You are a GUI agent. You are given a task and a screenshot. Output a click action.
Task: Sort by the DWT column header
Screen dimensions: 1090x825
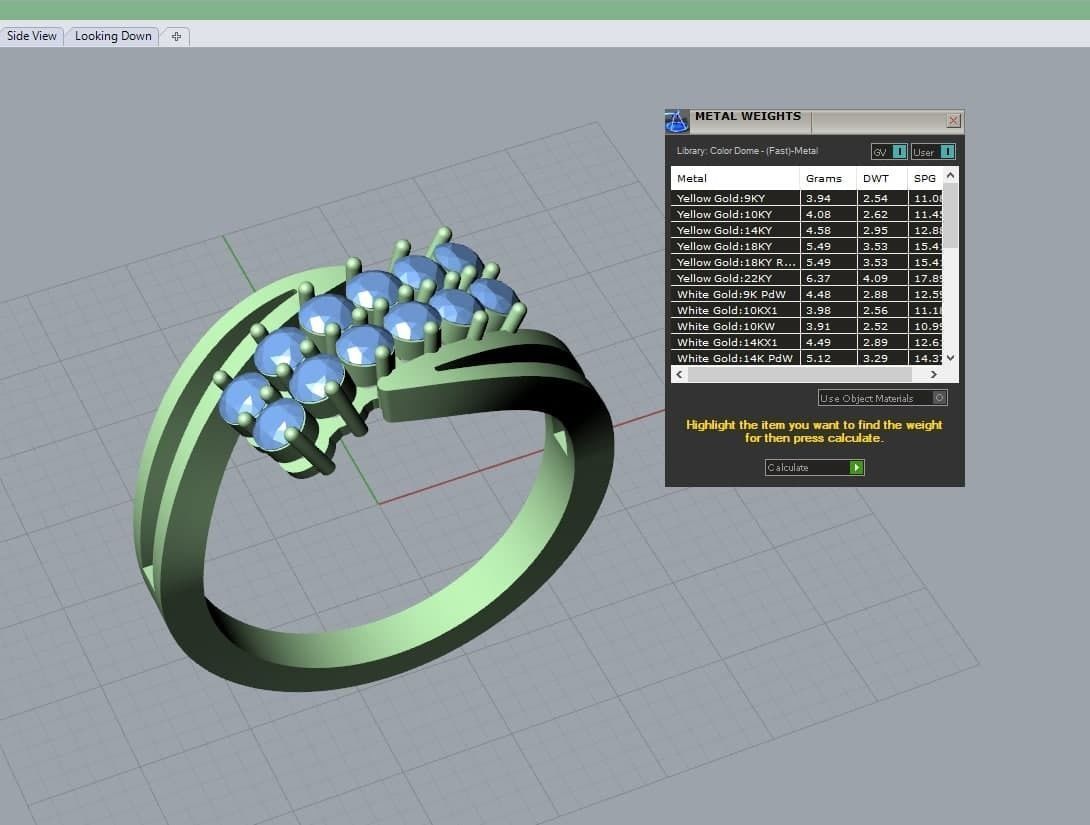(x=882, y=179)
